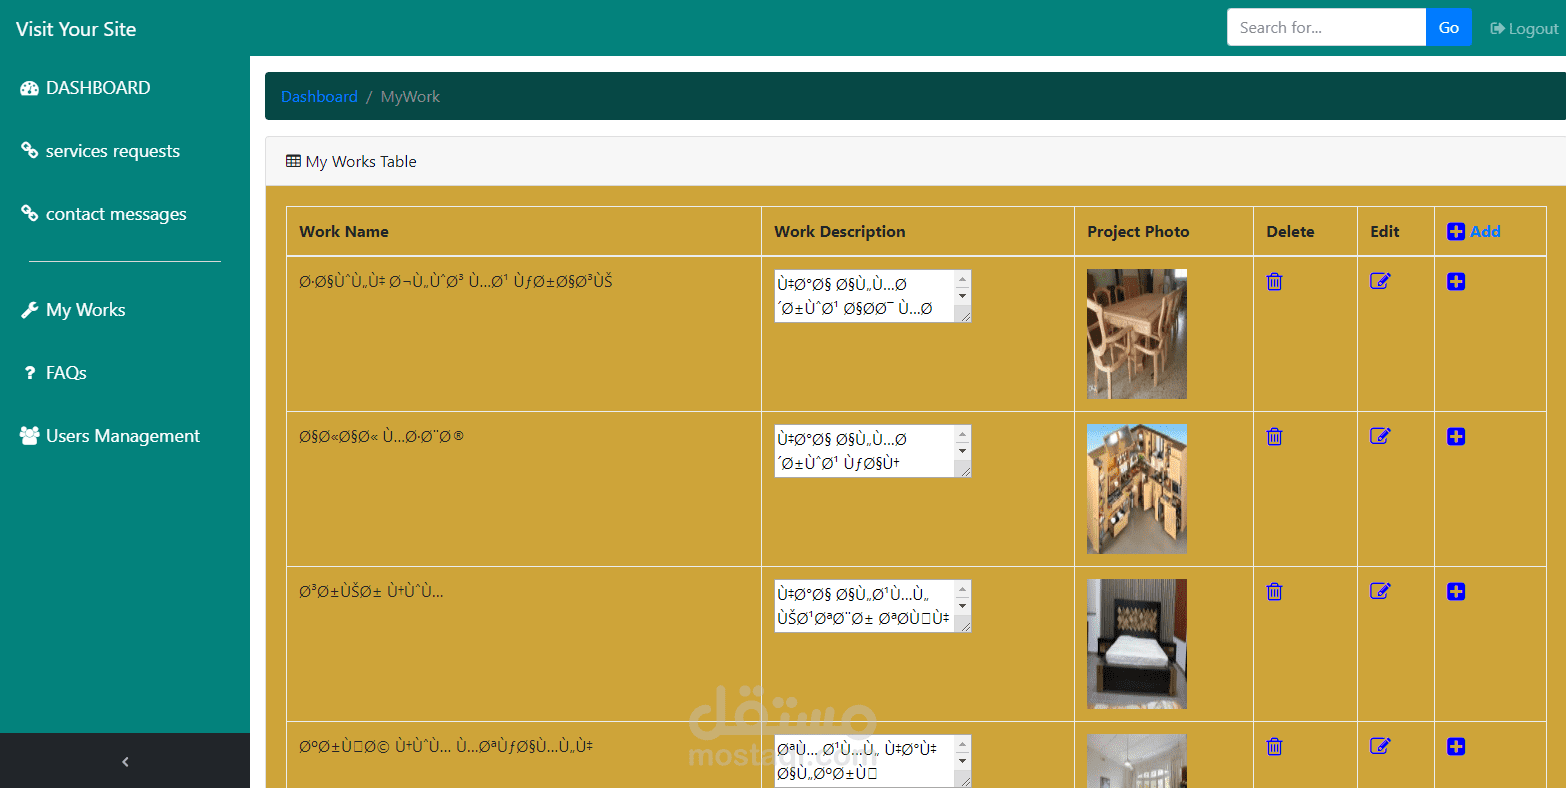The height and width of the screenshot is (788, 1566).
Task: Delete the kitchen cabinet work row
Action: pyautogui.click(x=1274, y=437)
